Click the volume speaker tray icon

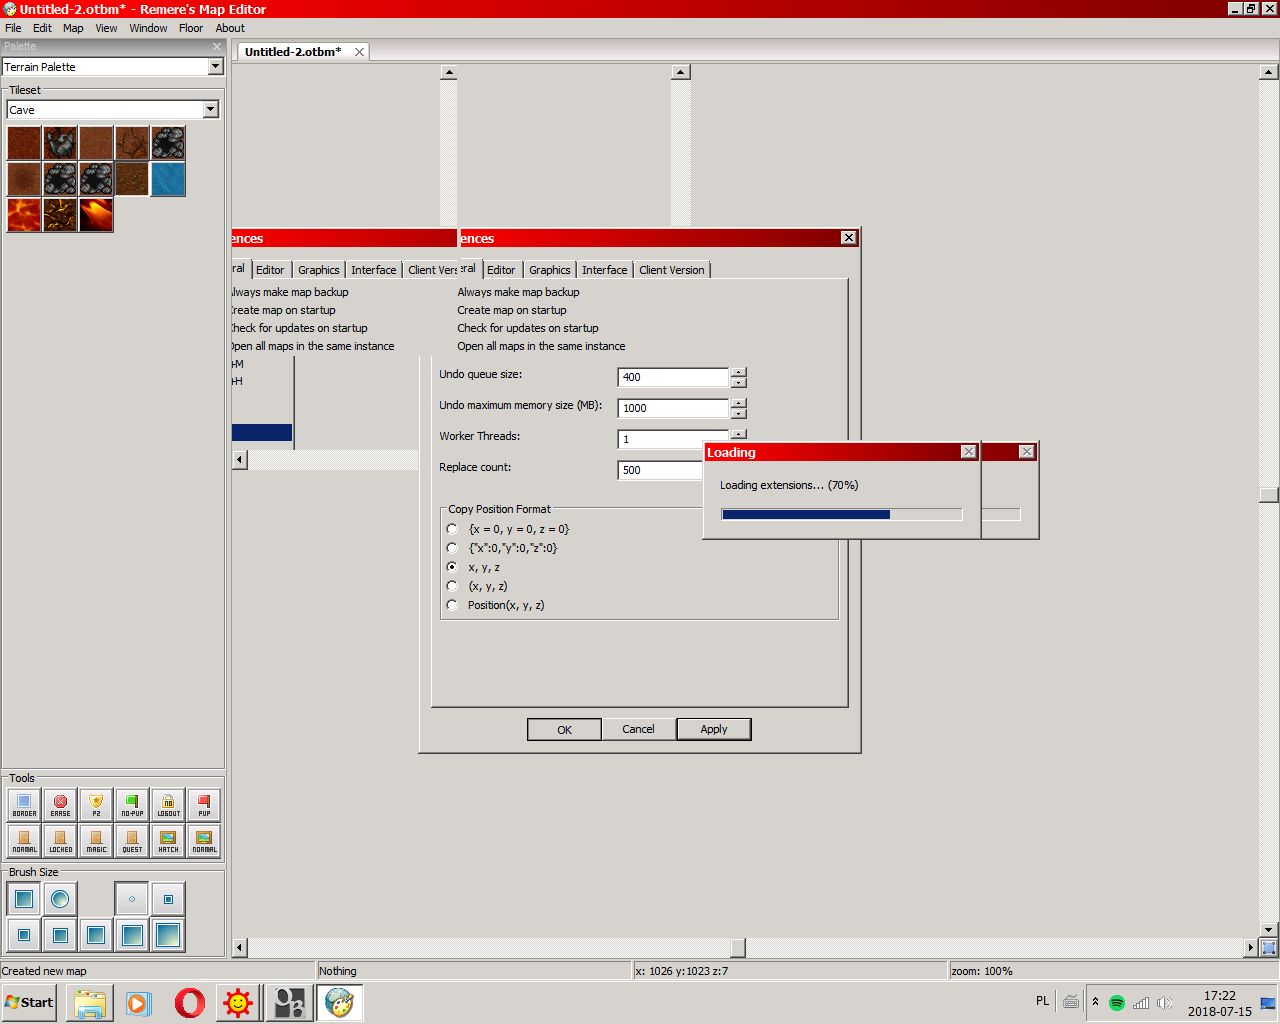[x=1165, y=1002]
